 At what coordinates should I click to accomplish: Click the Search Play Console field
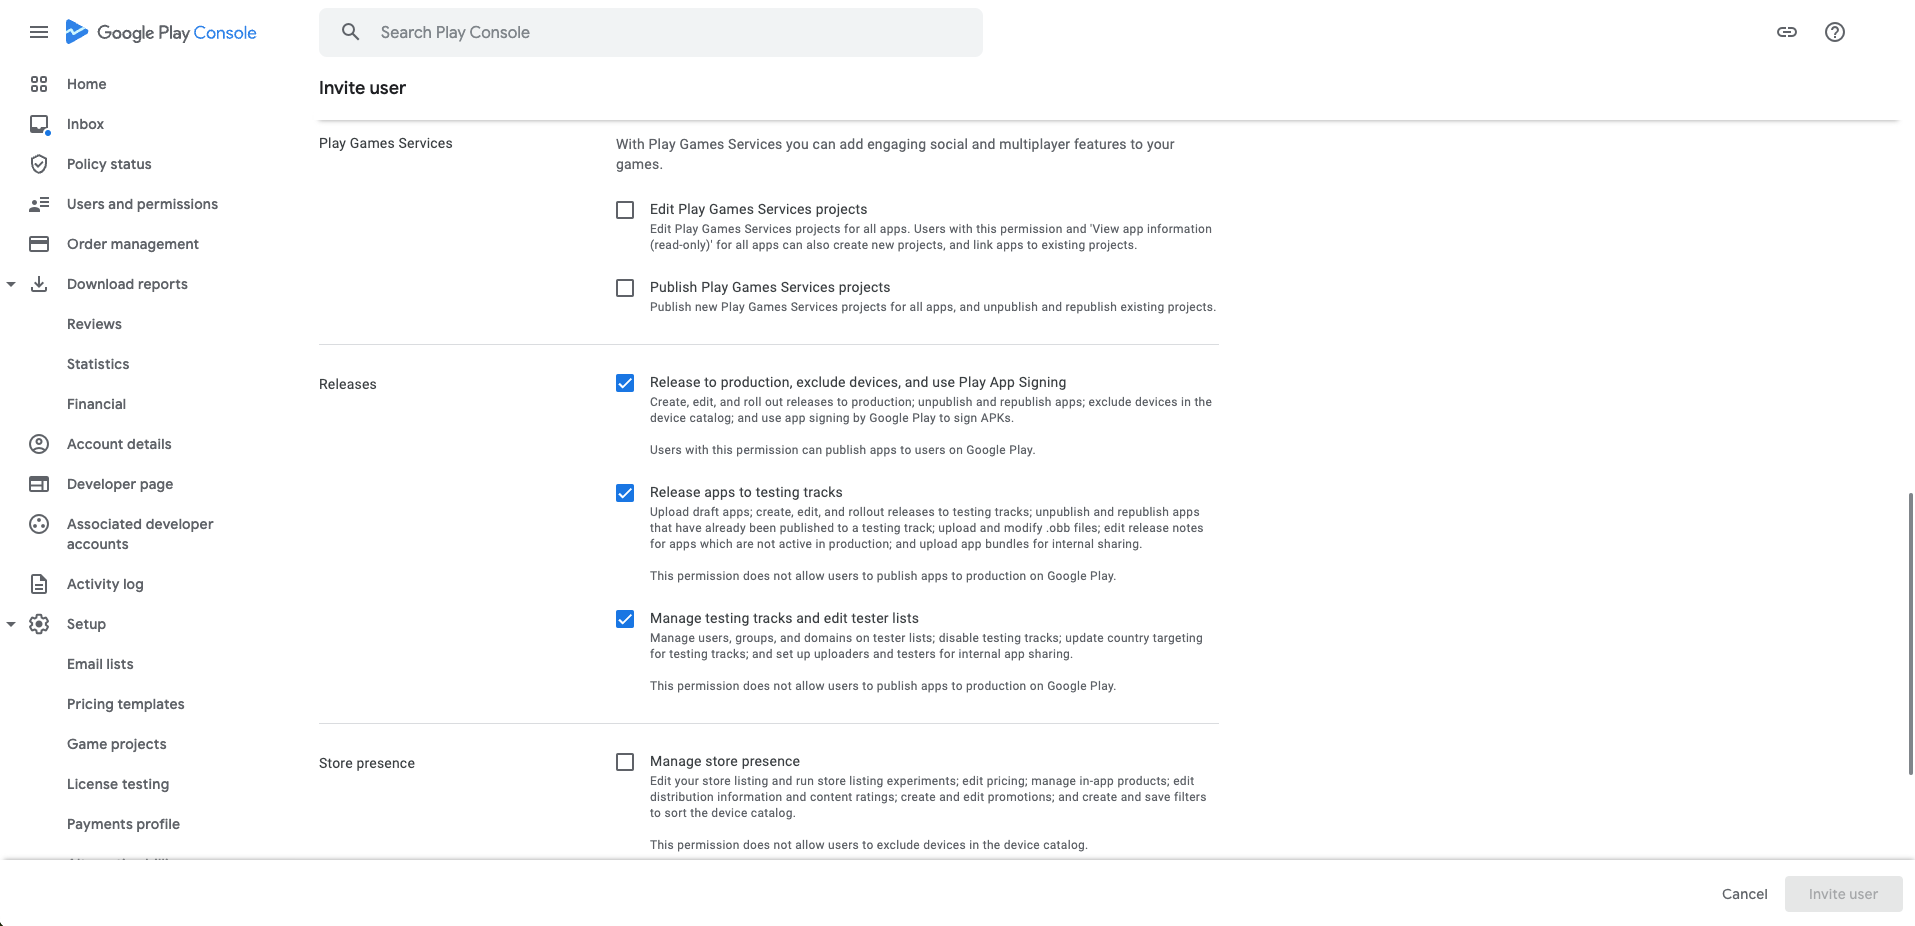pyautogui.click(x=650, y=31)
